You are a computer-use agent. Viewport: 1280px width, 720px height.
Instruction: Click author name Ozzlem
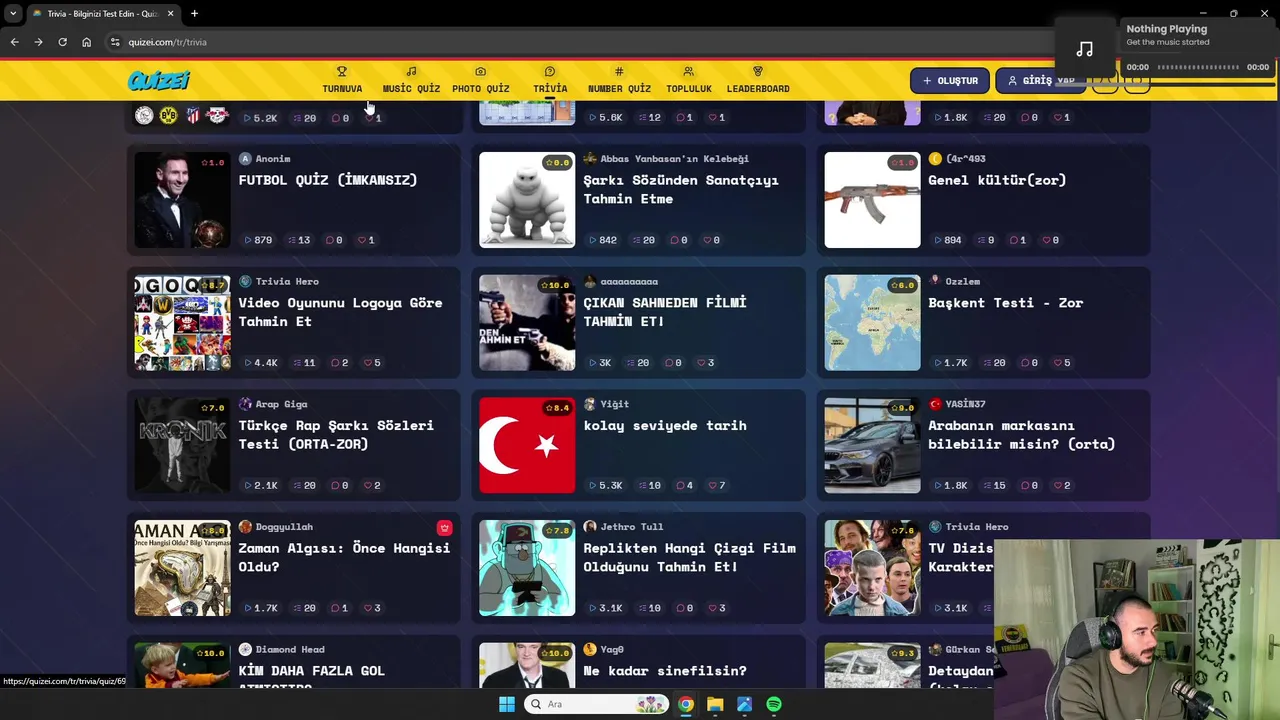[x=962, y=282]
